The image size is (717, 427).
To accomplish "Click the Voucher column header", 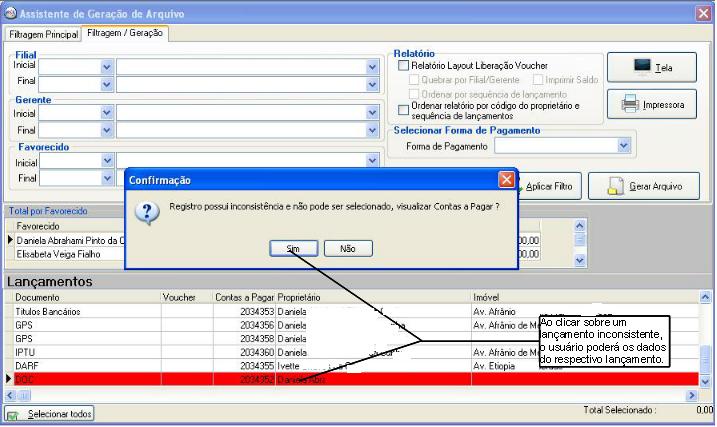I will coord(187,297).
